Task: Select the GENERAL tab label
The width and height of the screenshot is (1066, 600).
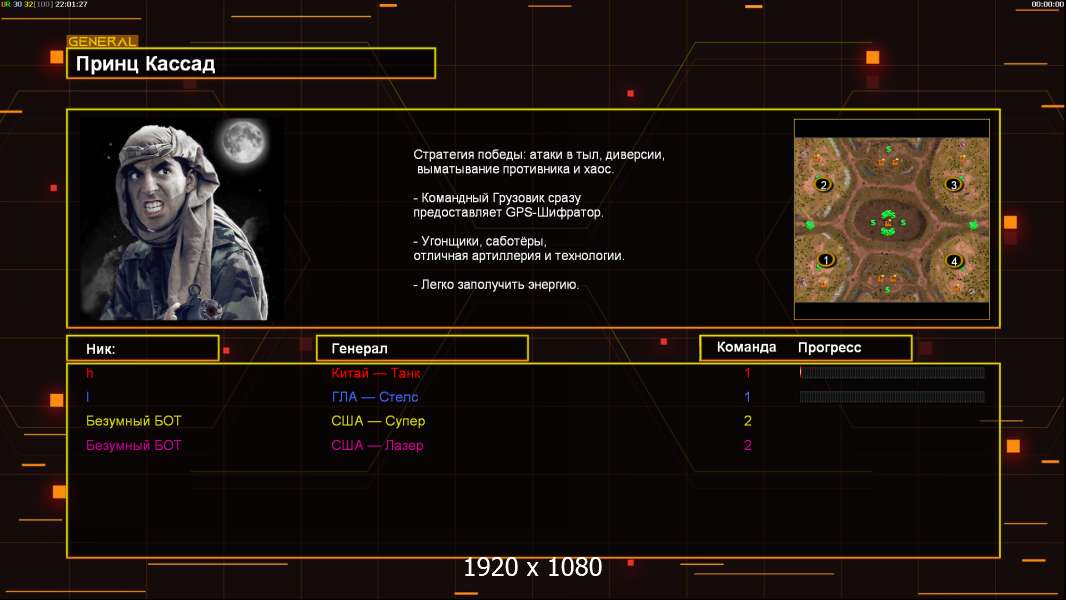Action: coord(102,42)
